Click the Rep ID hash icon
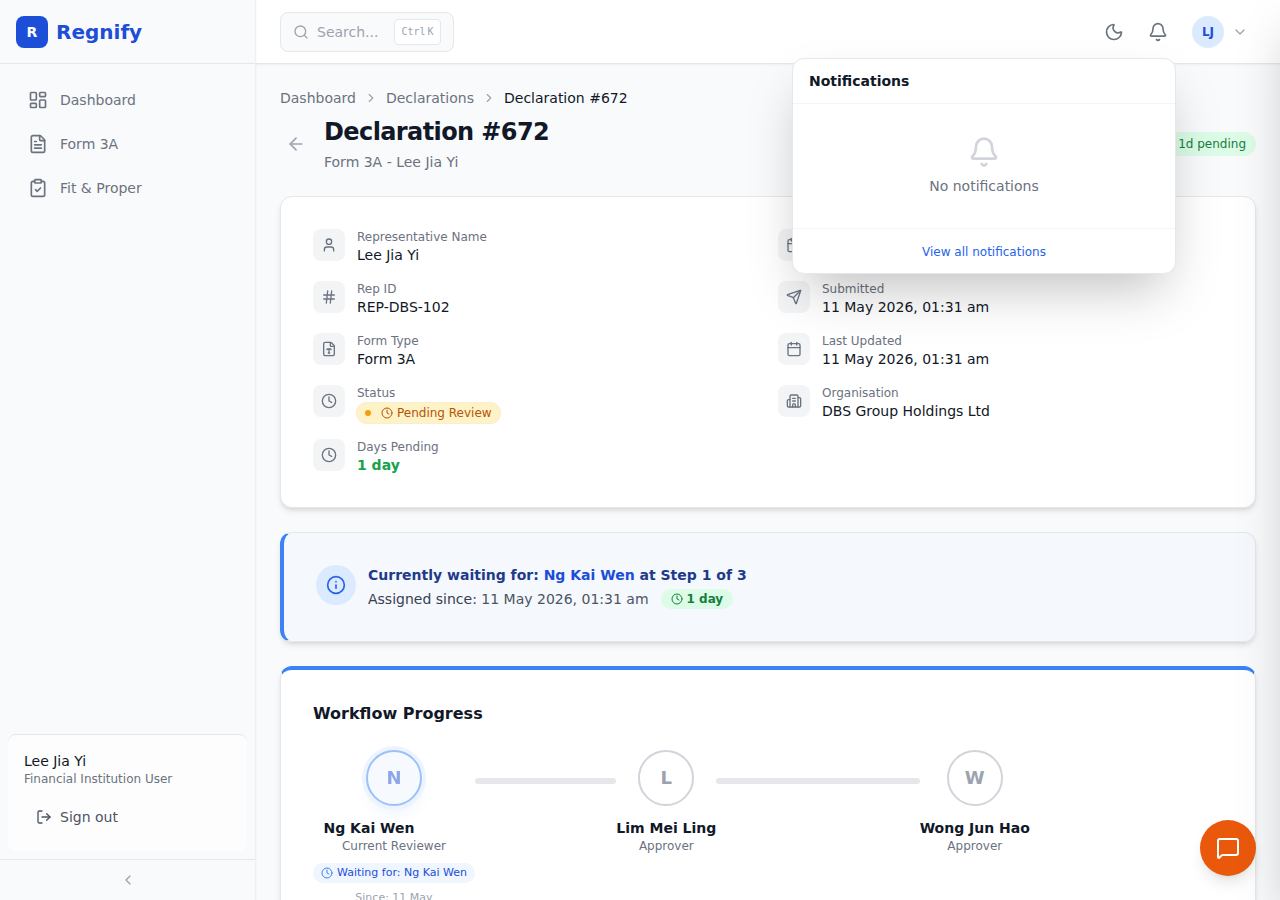The height and width of the screenshot is (900, 1280). [x=329, y=297]
